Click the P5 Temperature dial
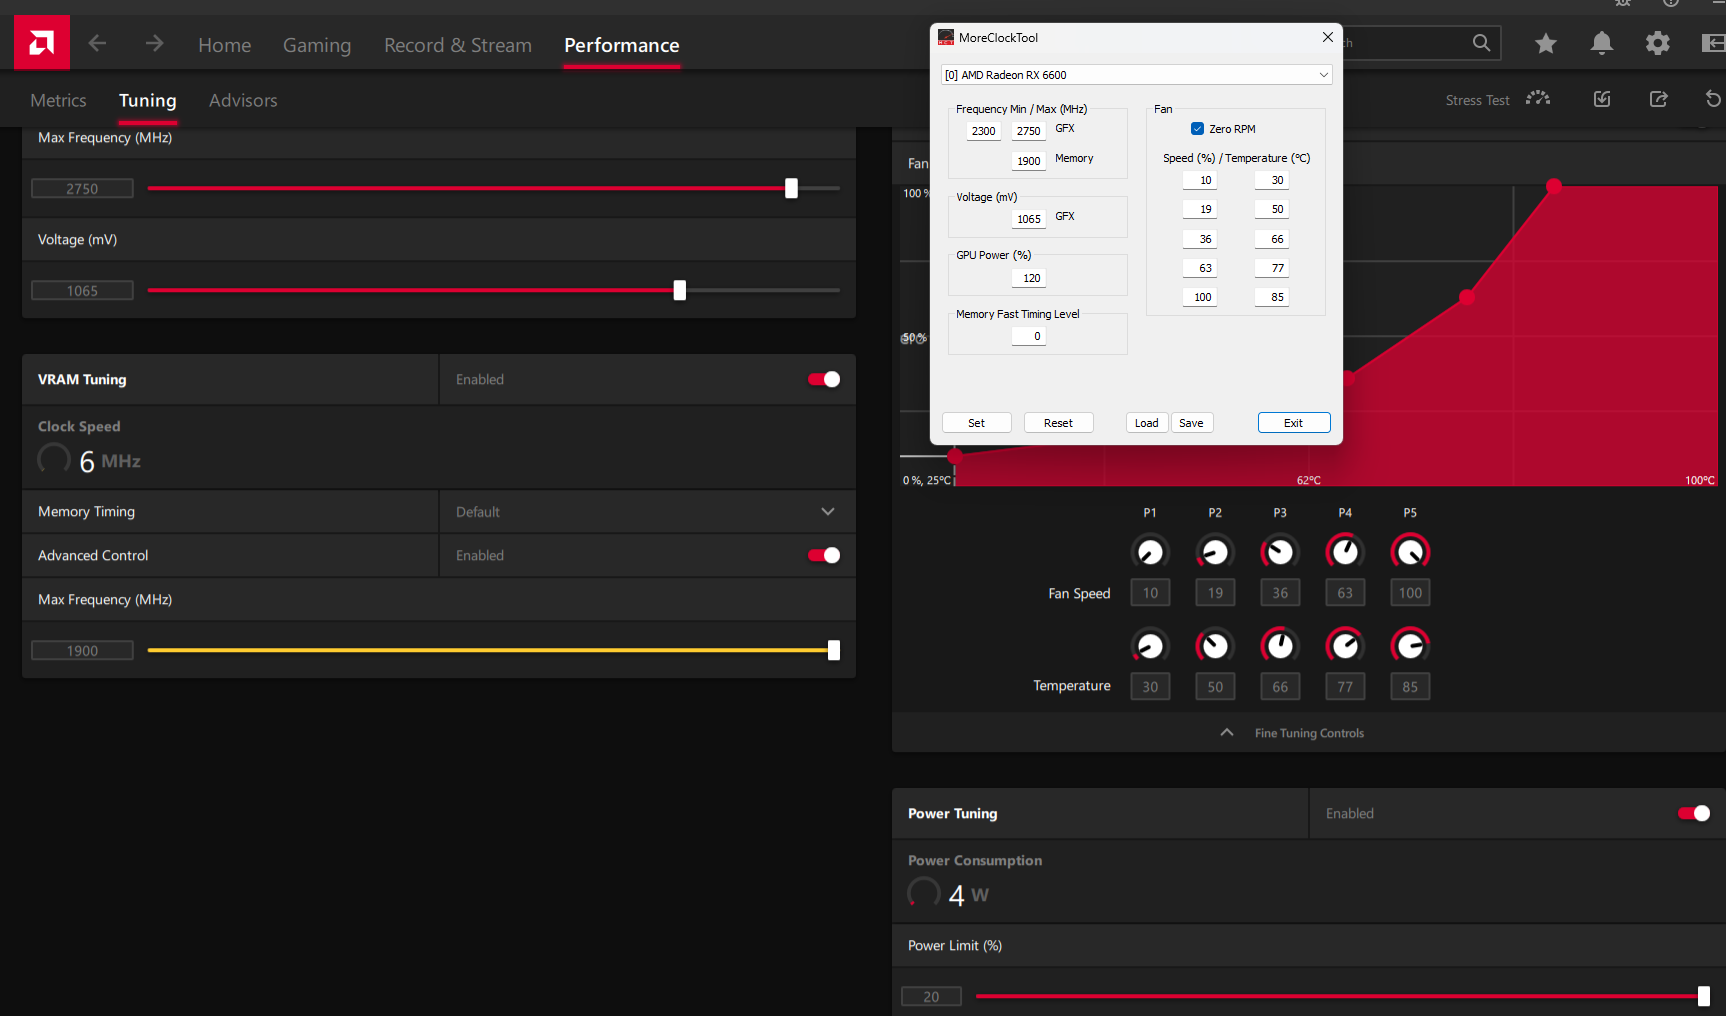This screenshot has height=1016, width=1726. coord(1410,646)
